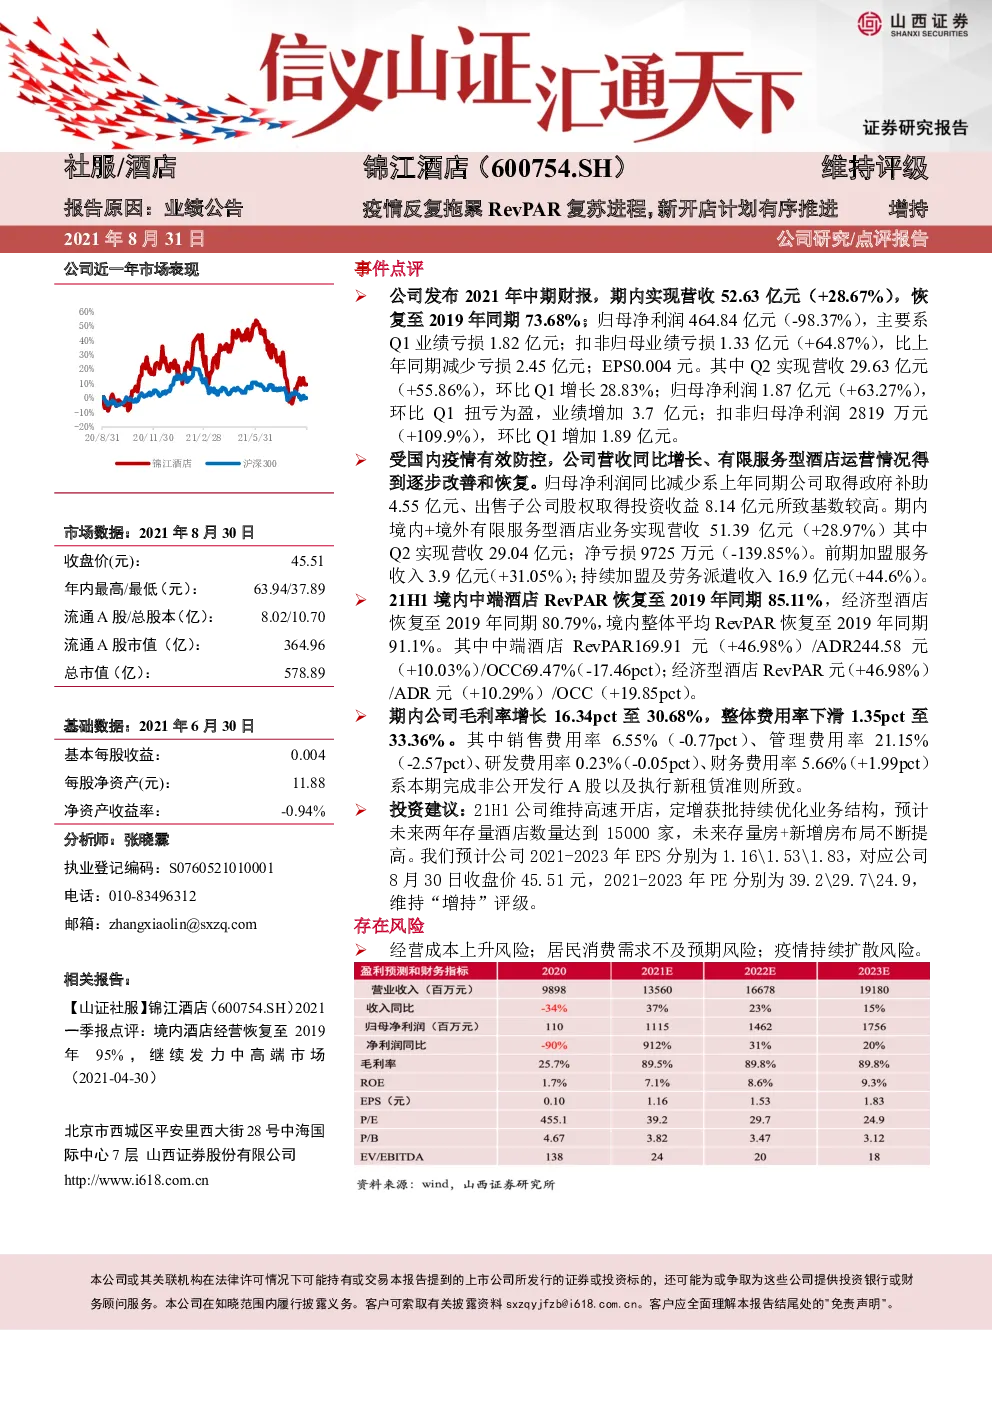
Task: Click the total market value 578.89
Action: pyautogui.click(x=304, y=673)
